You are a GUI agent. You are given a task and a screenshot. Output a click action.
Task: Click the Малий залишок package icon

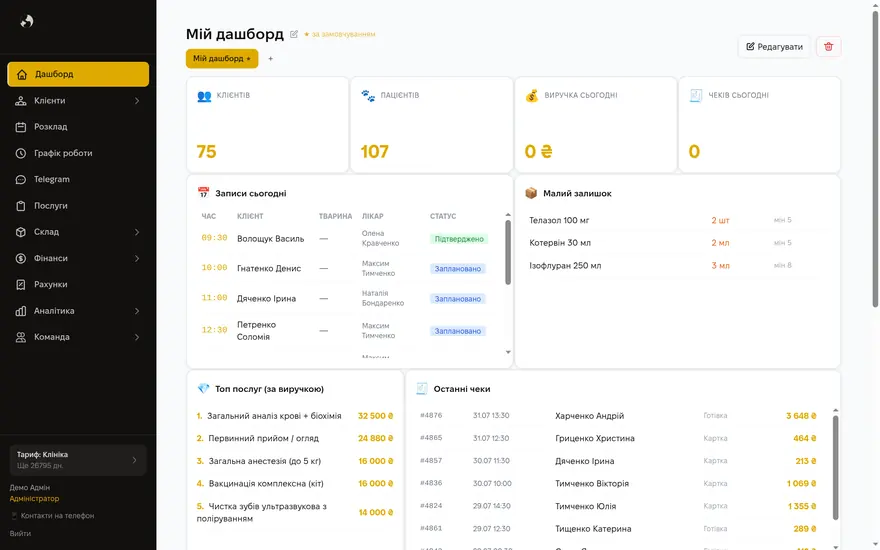coord(531,193)
